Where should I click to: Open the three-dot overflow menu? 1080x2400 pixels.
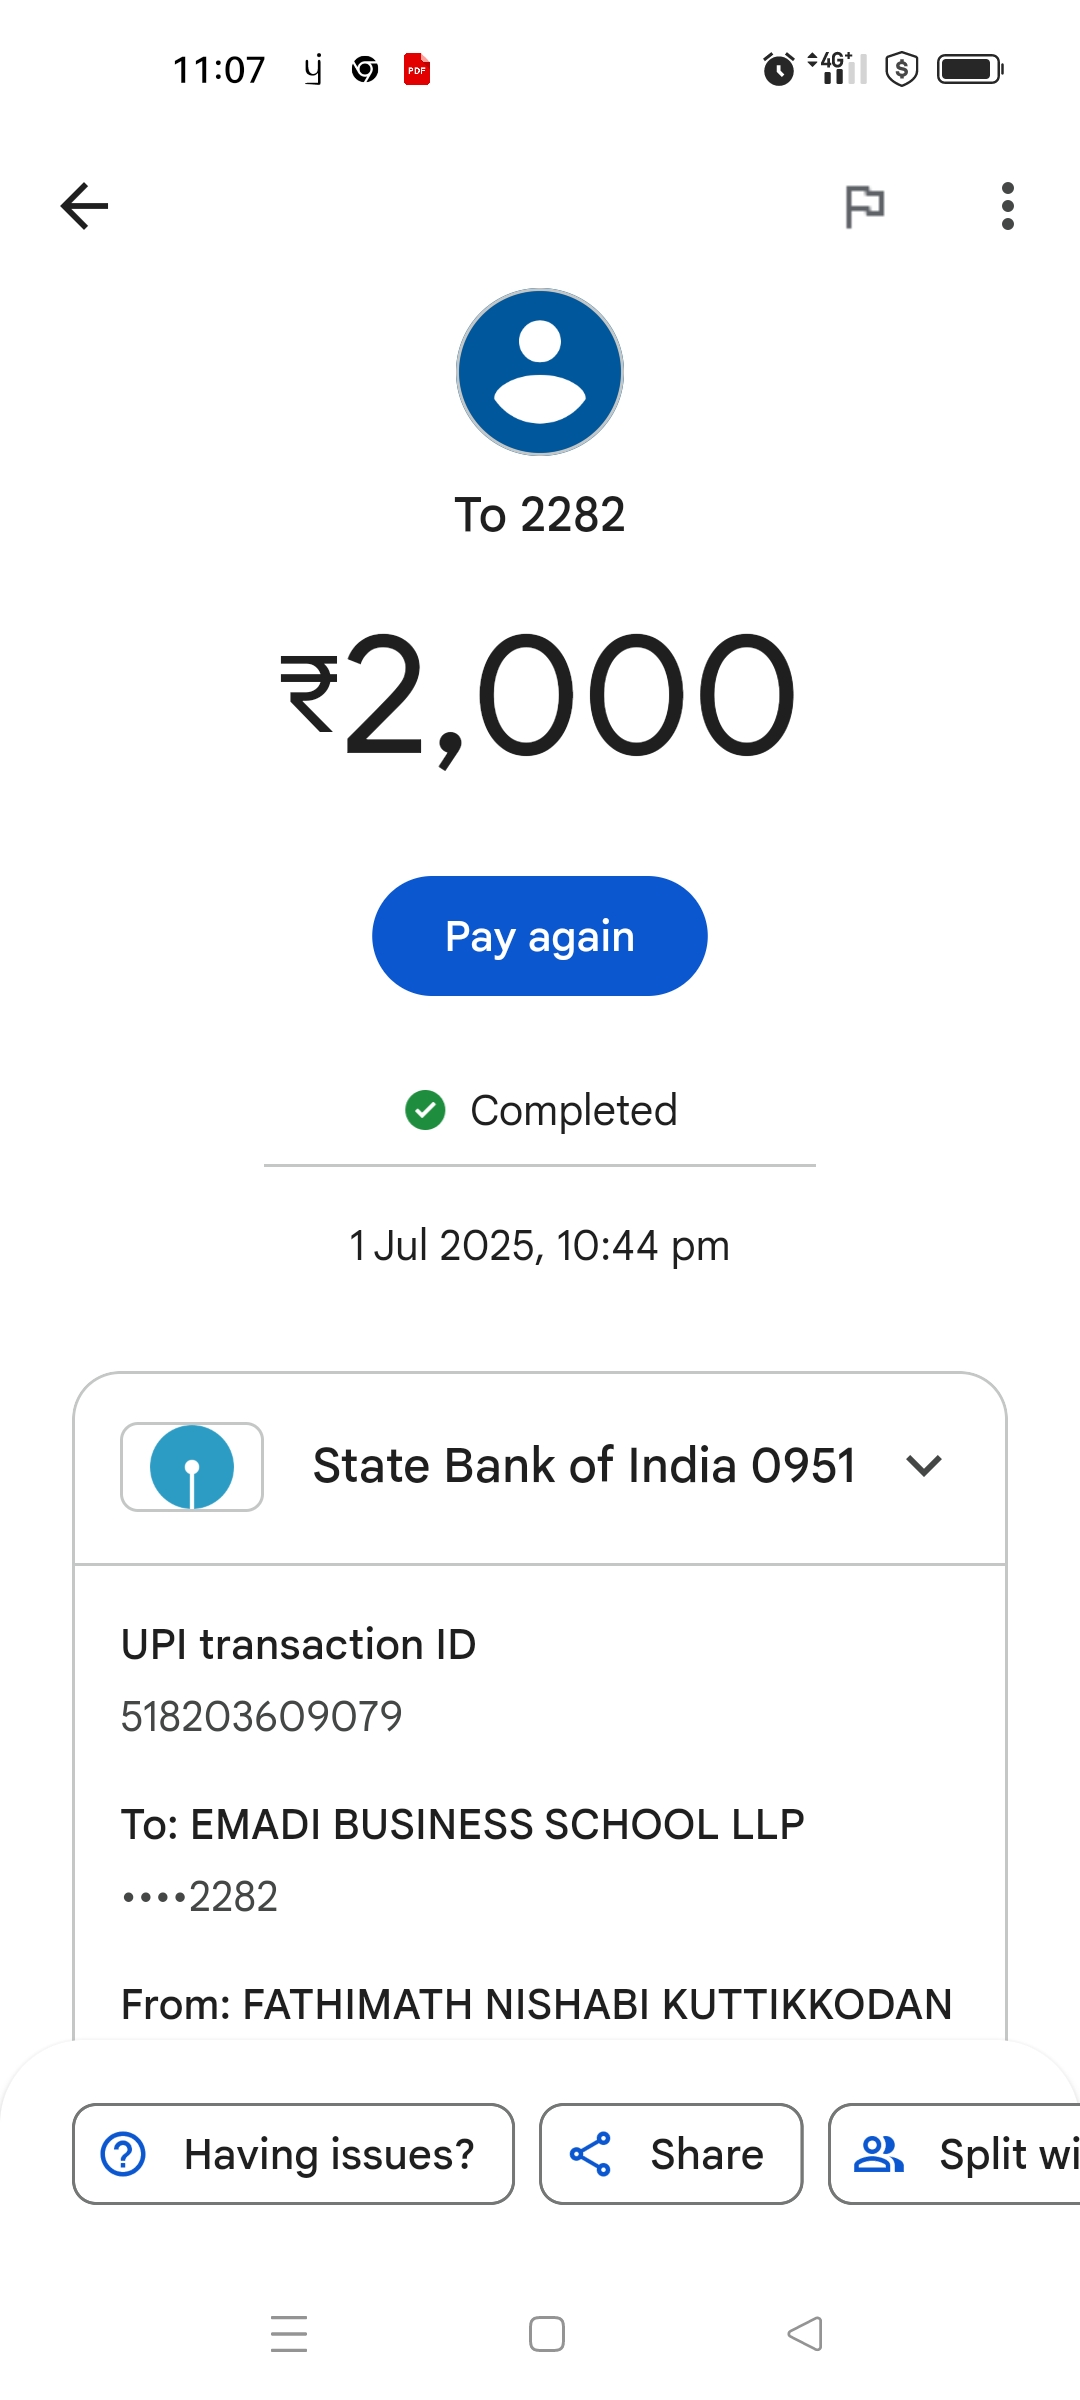point(1007,206)
